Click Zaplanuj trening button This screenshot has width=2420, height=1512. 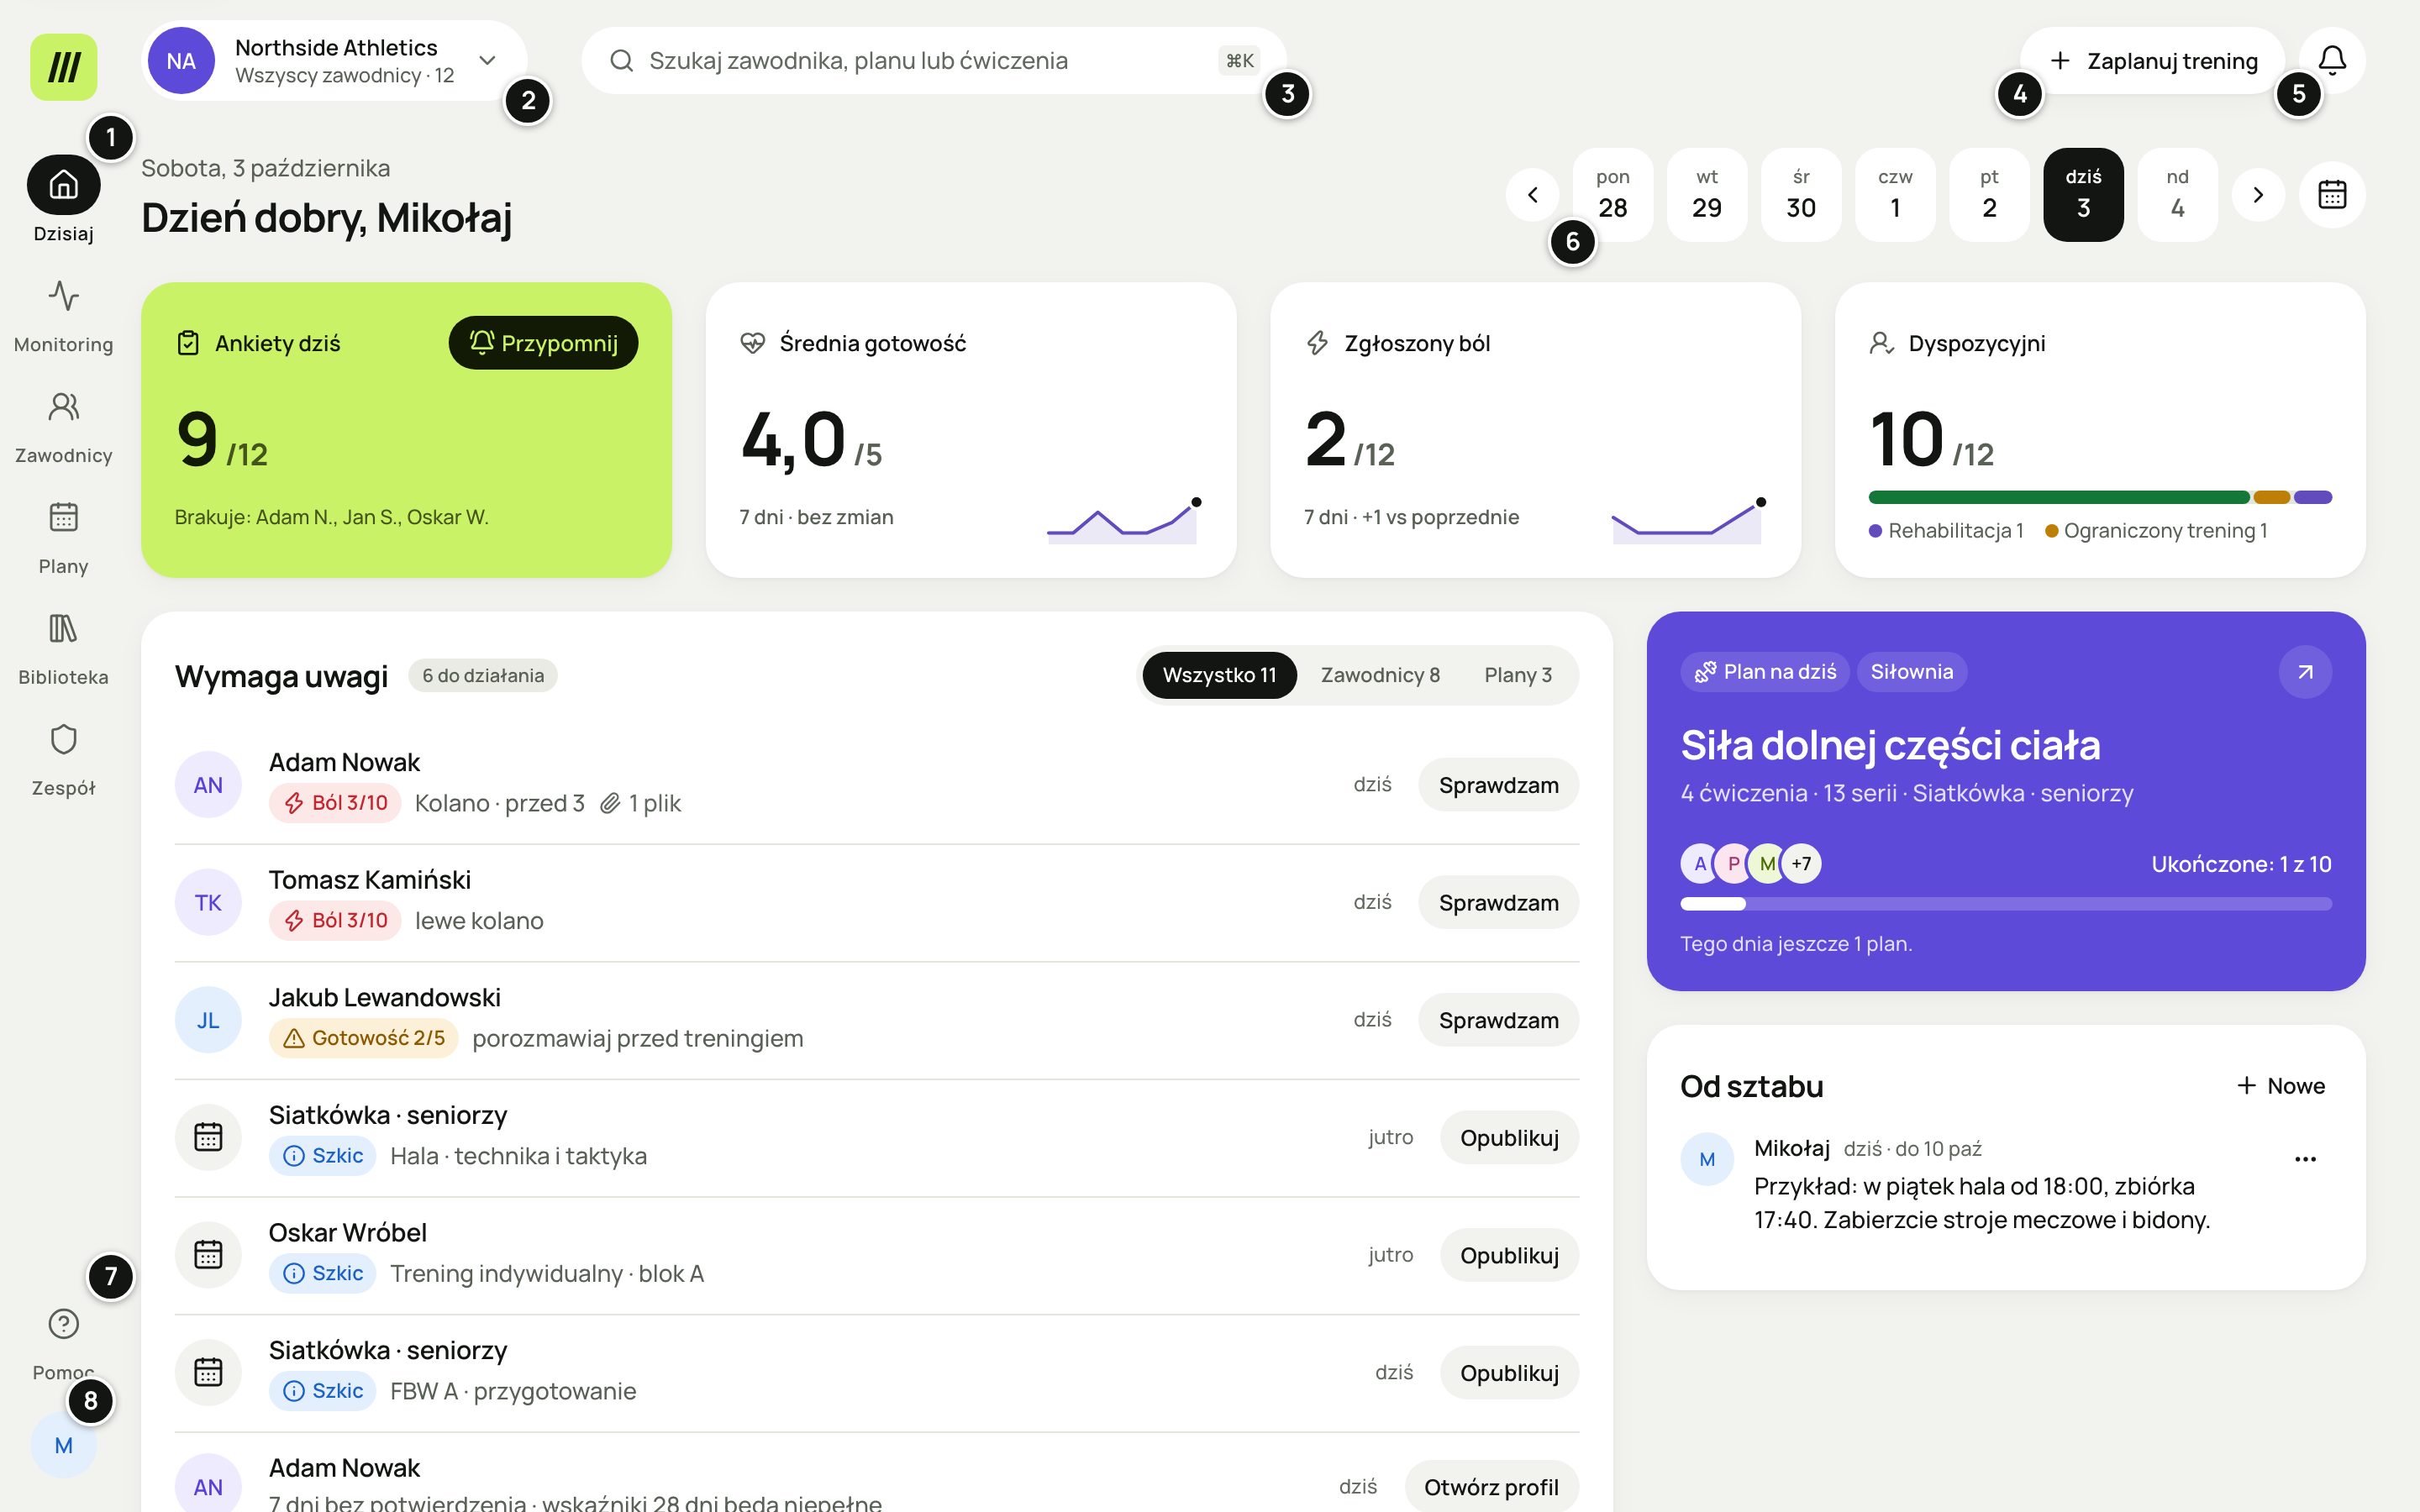click(2152, 60)
